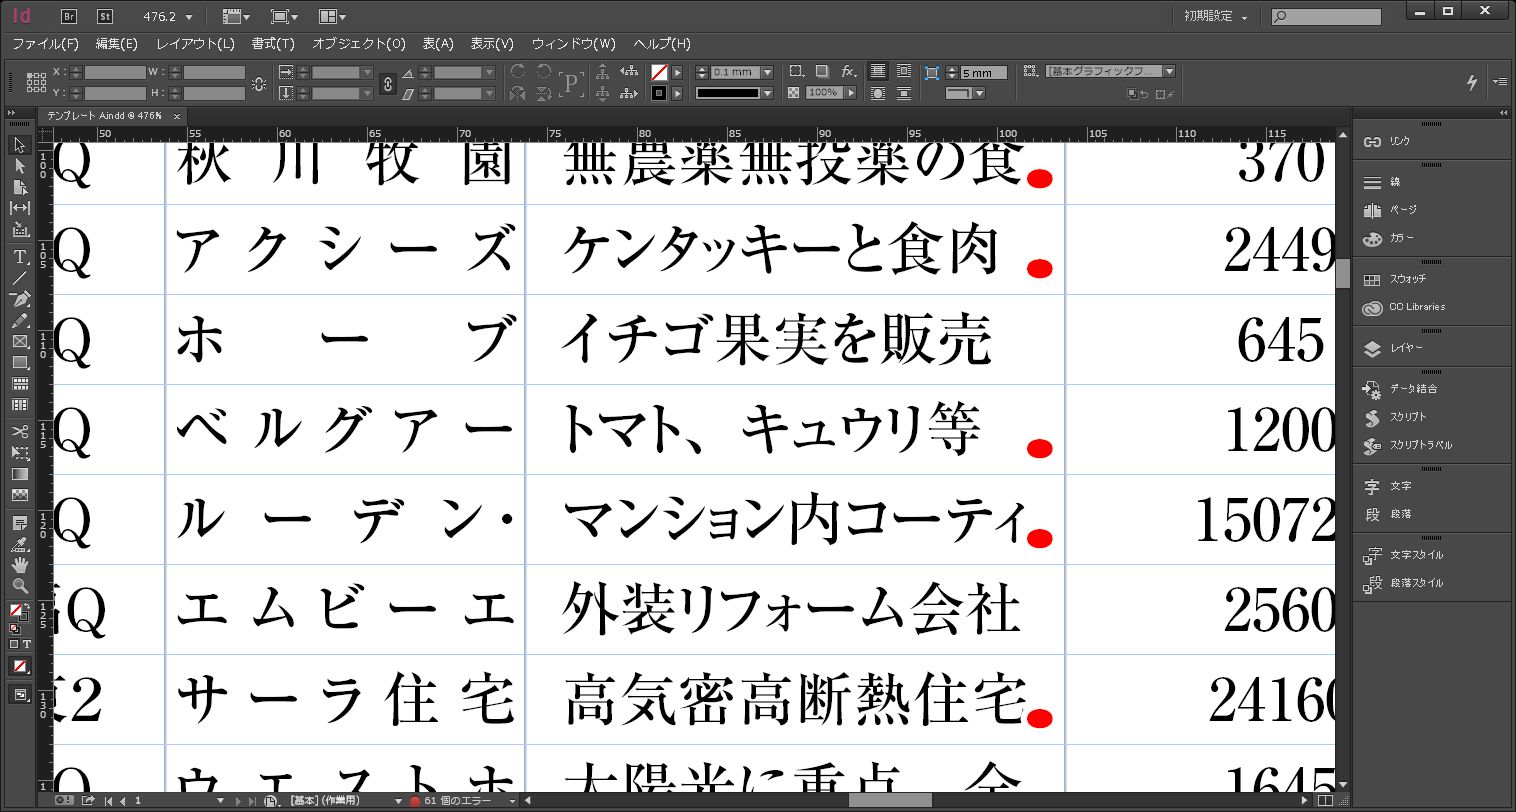Enable wrap around object shape
The height and width of the screenshot is (812, 1516).
pos(877,93)
